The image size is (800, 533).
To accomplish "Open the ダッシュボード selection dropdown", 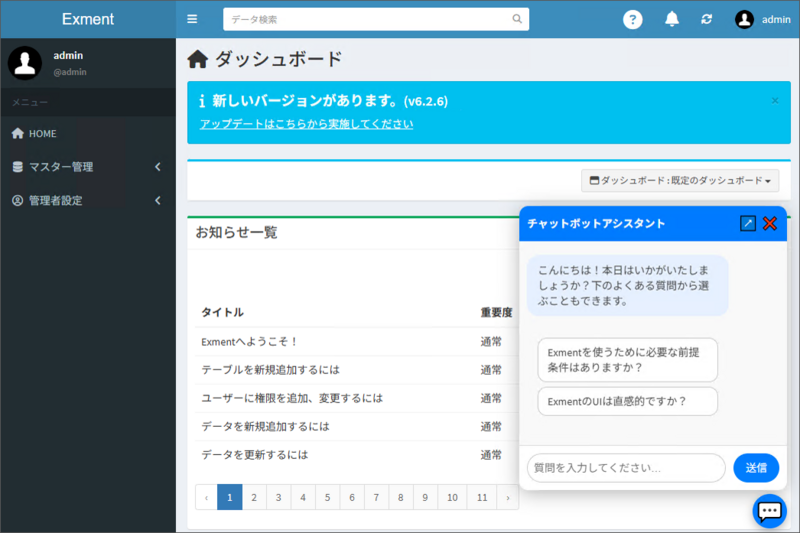I will pos(680,181).
